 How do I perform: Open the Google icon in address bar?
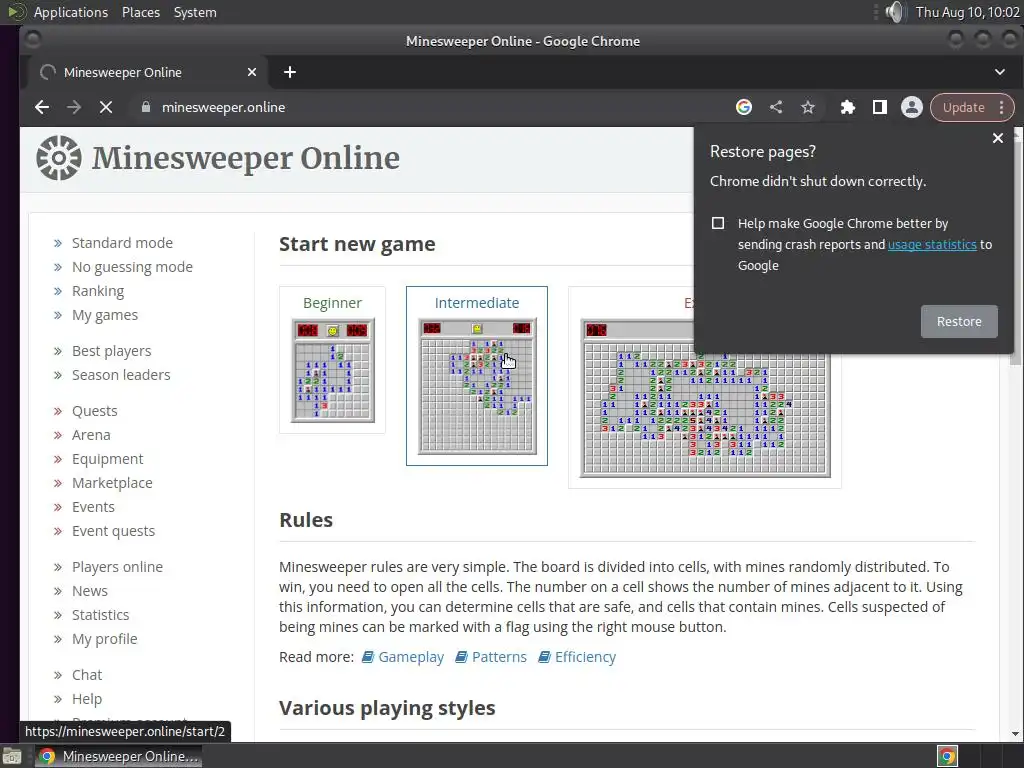744,107
